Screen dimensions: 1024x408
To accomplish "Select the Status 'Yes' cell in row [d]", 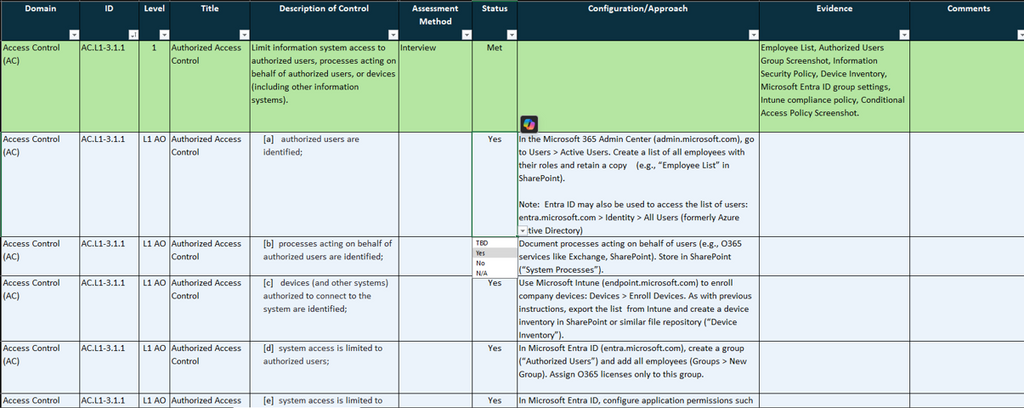I will tap(494, 367).
